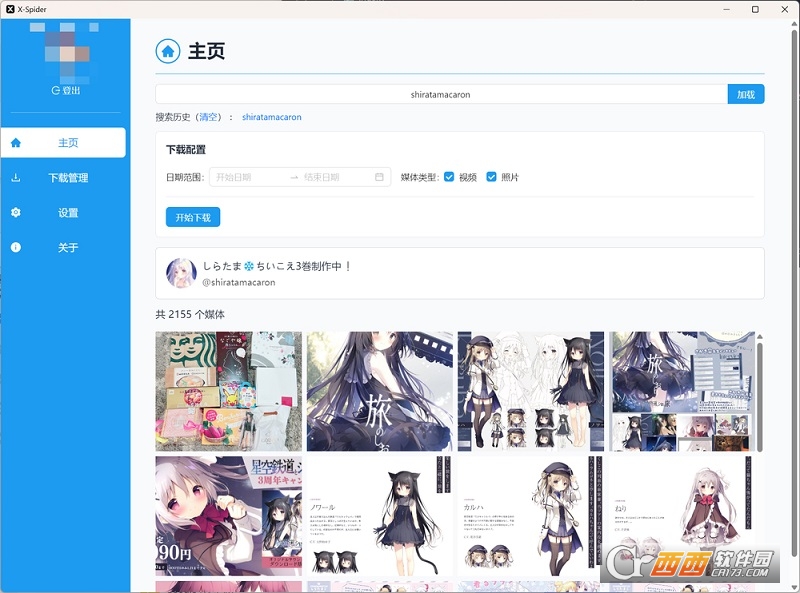Set the 结束日期 end date field
This screenshot has height=593, width=800.
pyautogui.click(x=335, y=177)
